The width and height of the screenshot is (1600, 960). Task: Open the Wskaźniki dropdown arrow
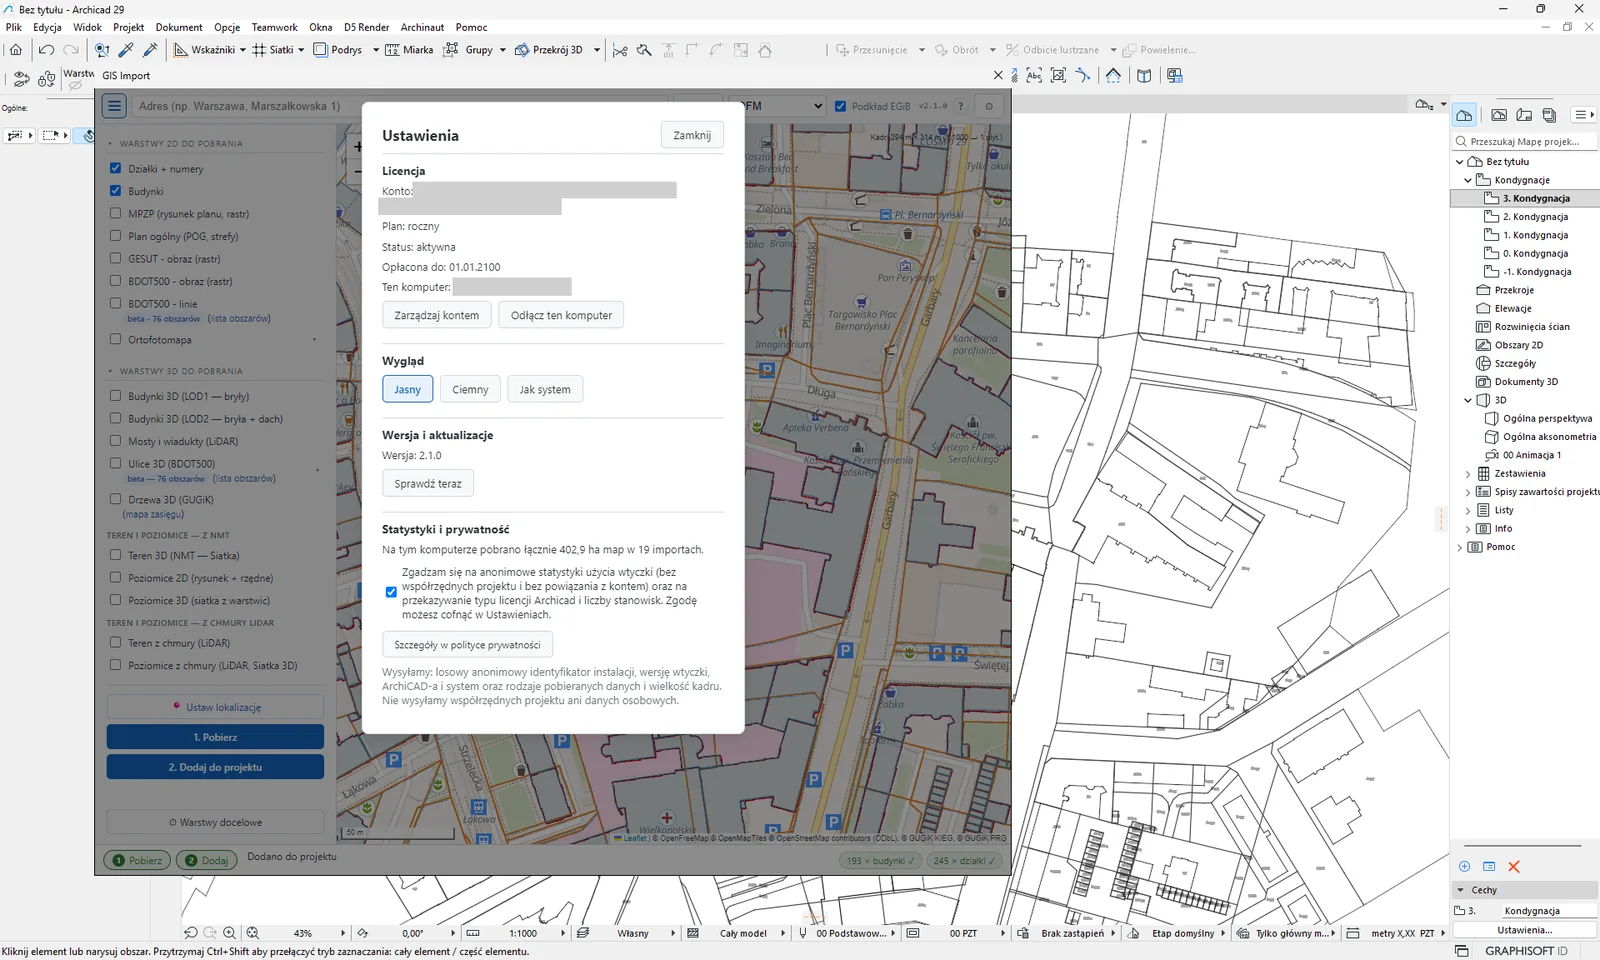pyautogui.click(x=242, y=50)
